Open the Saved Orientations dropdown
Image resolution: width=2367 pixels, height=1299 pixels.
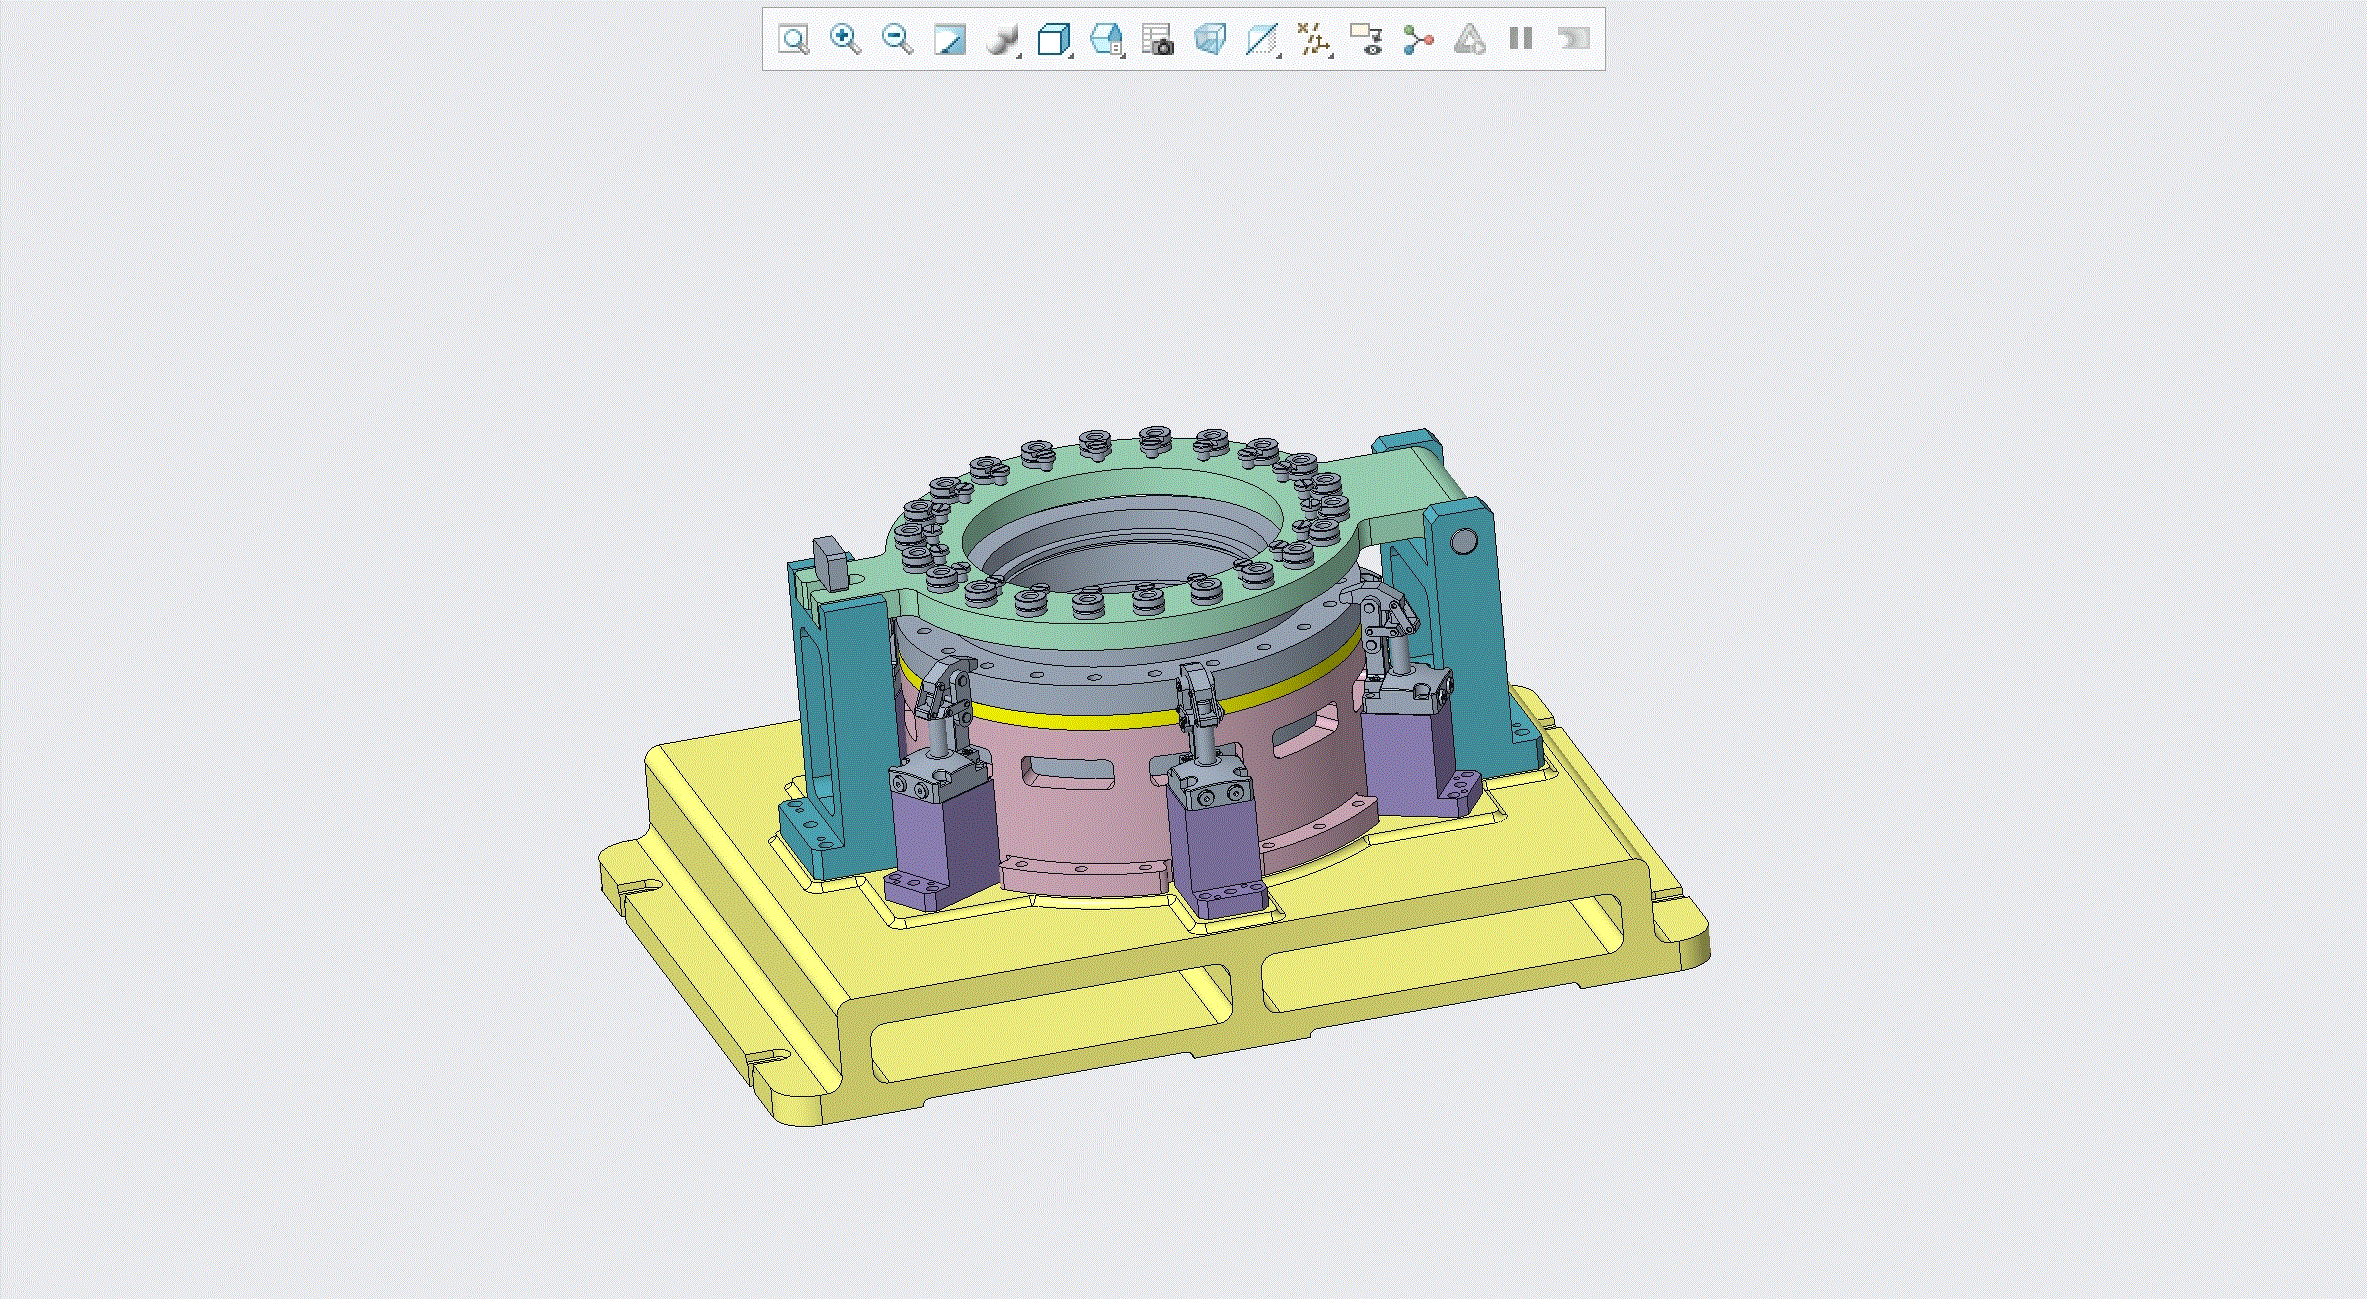(x=1106, y=40)
